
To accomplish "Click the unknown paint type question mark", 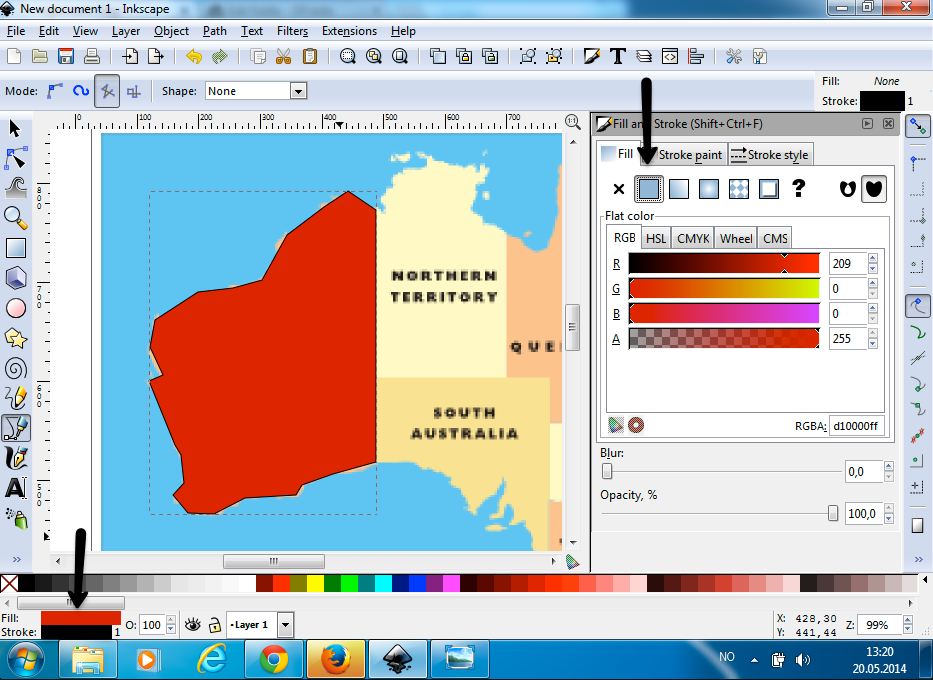I will click(x=798, y=188).
